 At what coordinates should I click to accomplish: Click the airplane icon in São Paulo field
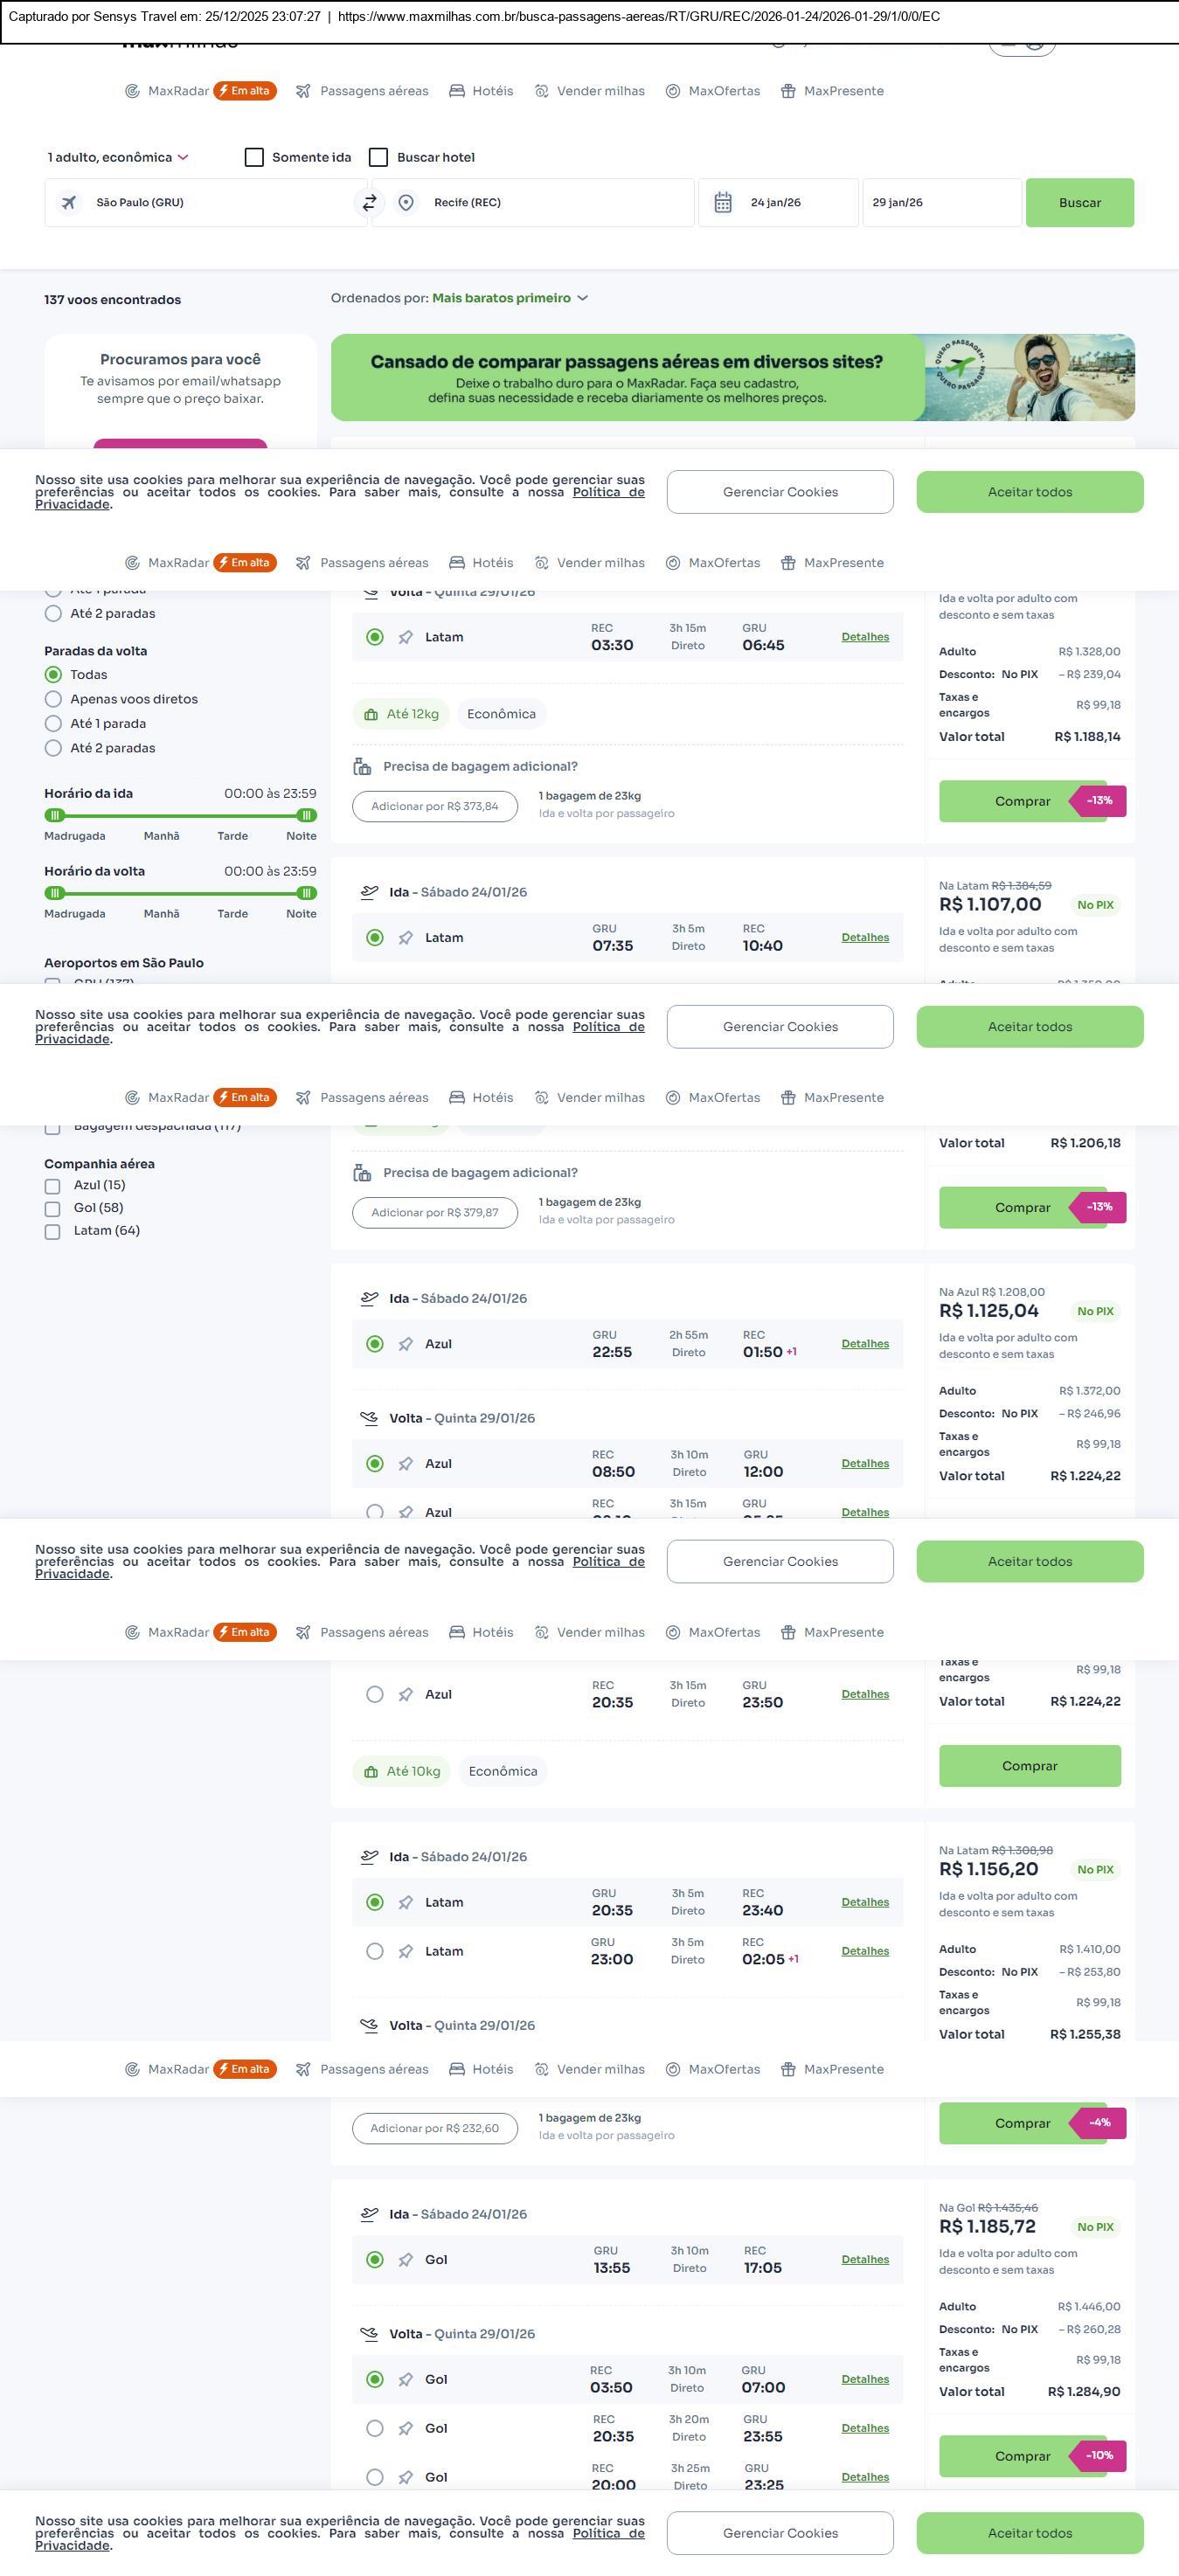pos(69,203)
